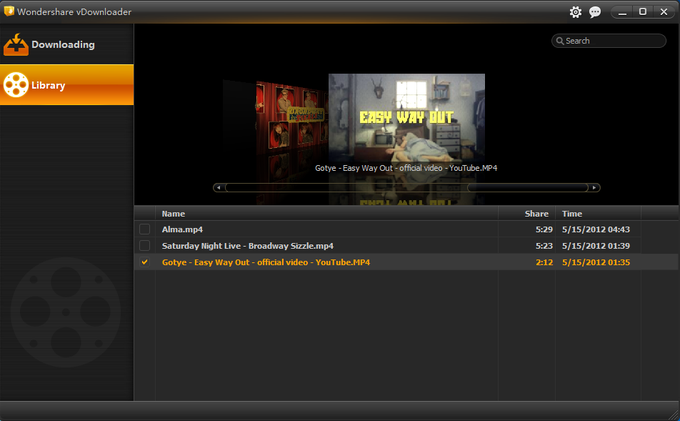Click the 5/15/2012 04:43 timestamp
The image size is (680, 421).
click(596, 229)
